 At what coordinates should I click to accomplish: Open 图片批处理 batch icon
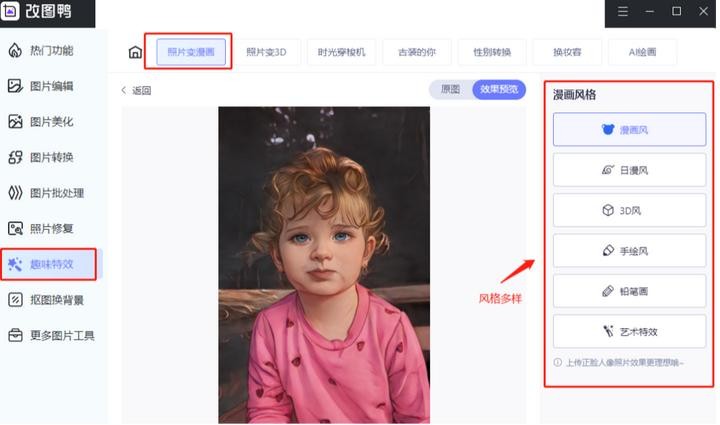click(x=15, y=193)
